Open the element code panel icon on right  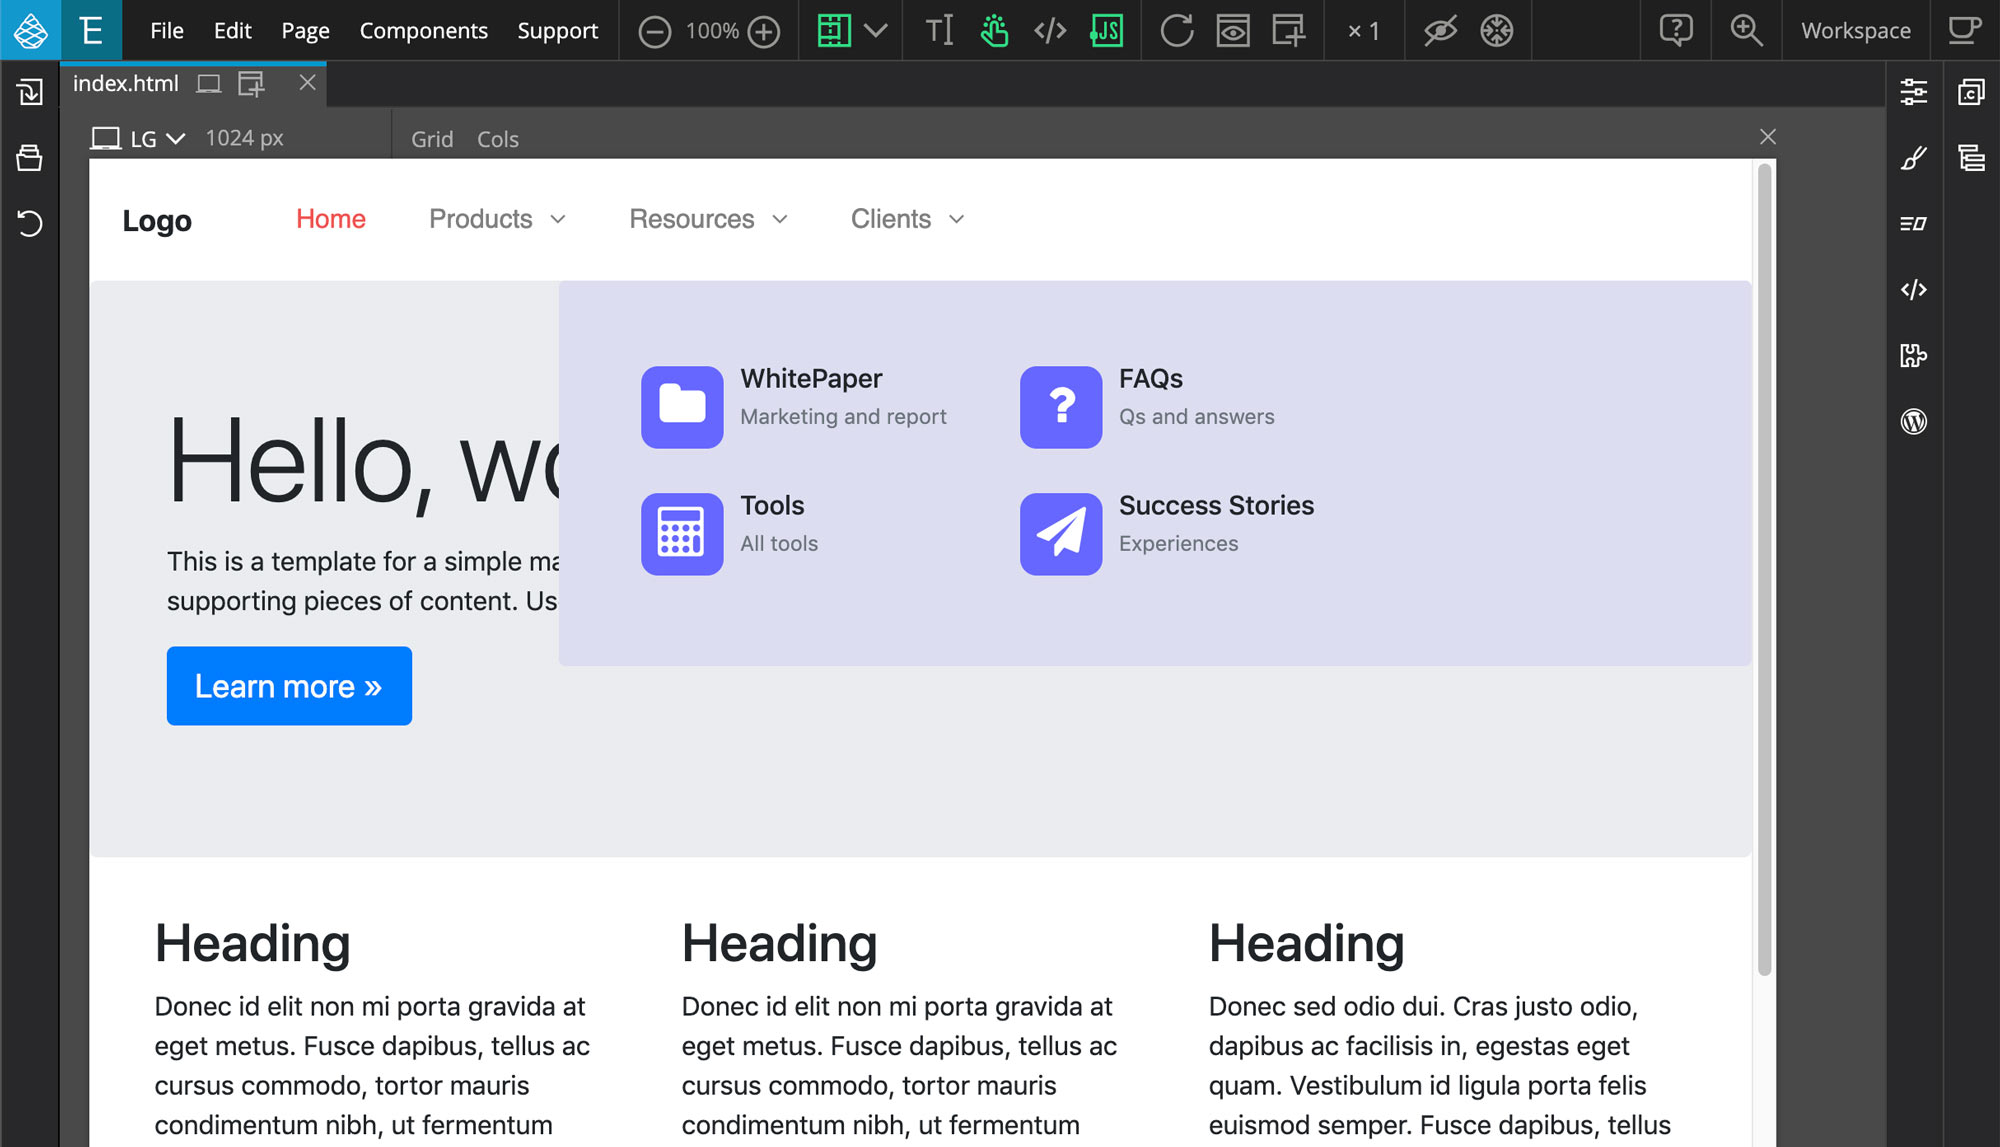(1914, 290)
